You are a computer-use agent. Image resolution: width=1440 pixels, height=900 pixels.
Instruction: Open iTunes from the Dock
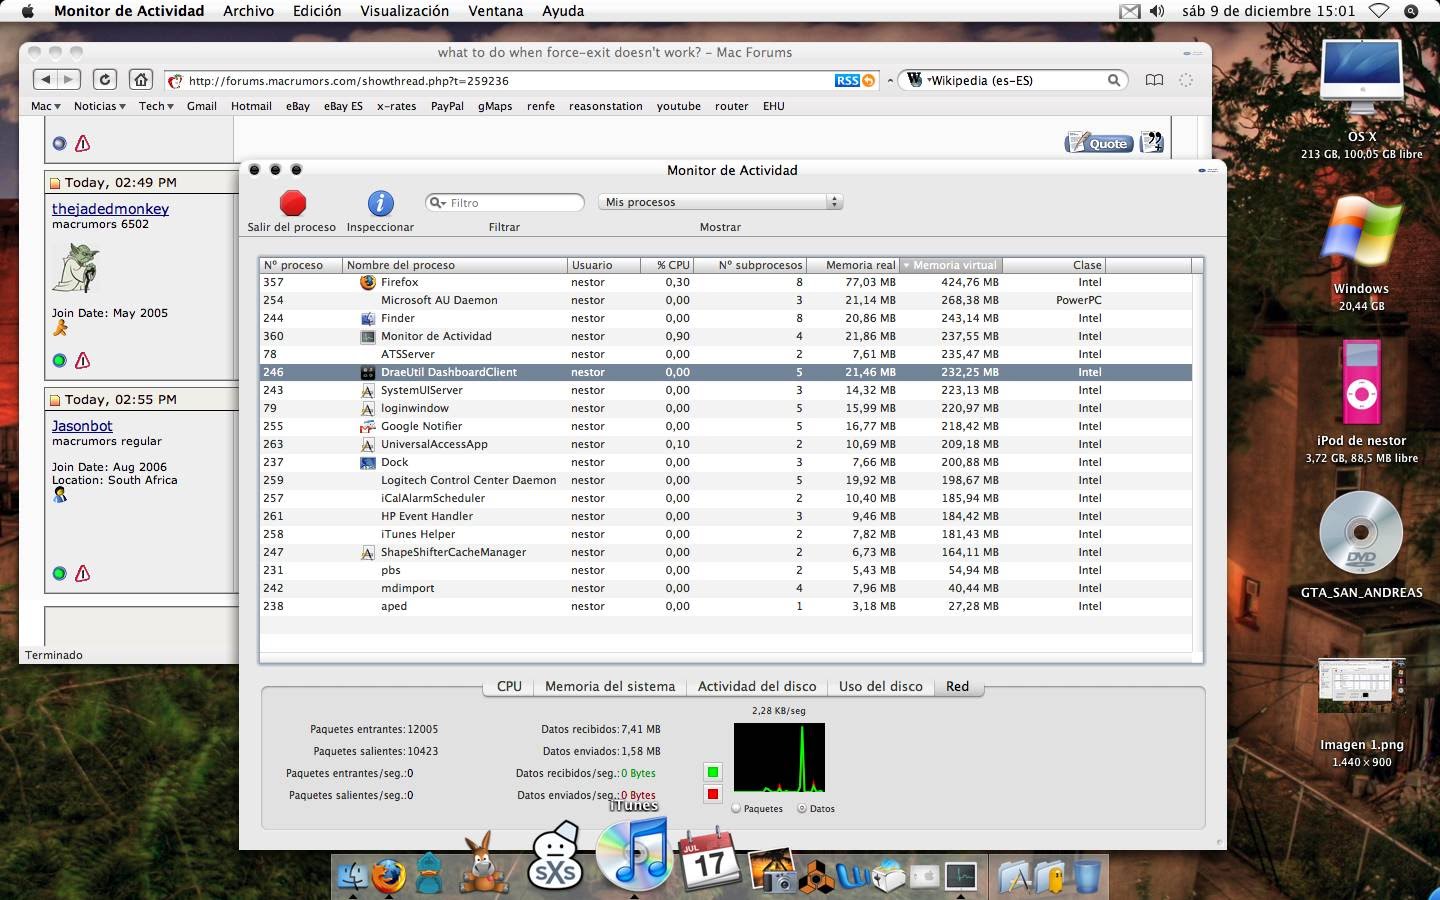pos(633,853)
